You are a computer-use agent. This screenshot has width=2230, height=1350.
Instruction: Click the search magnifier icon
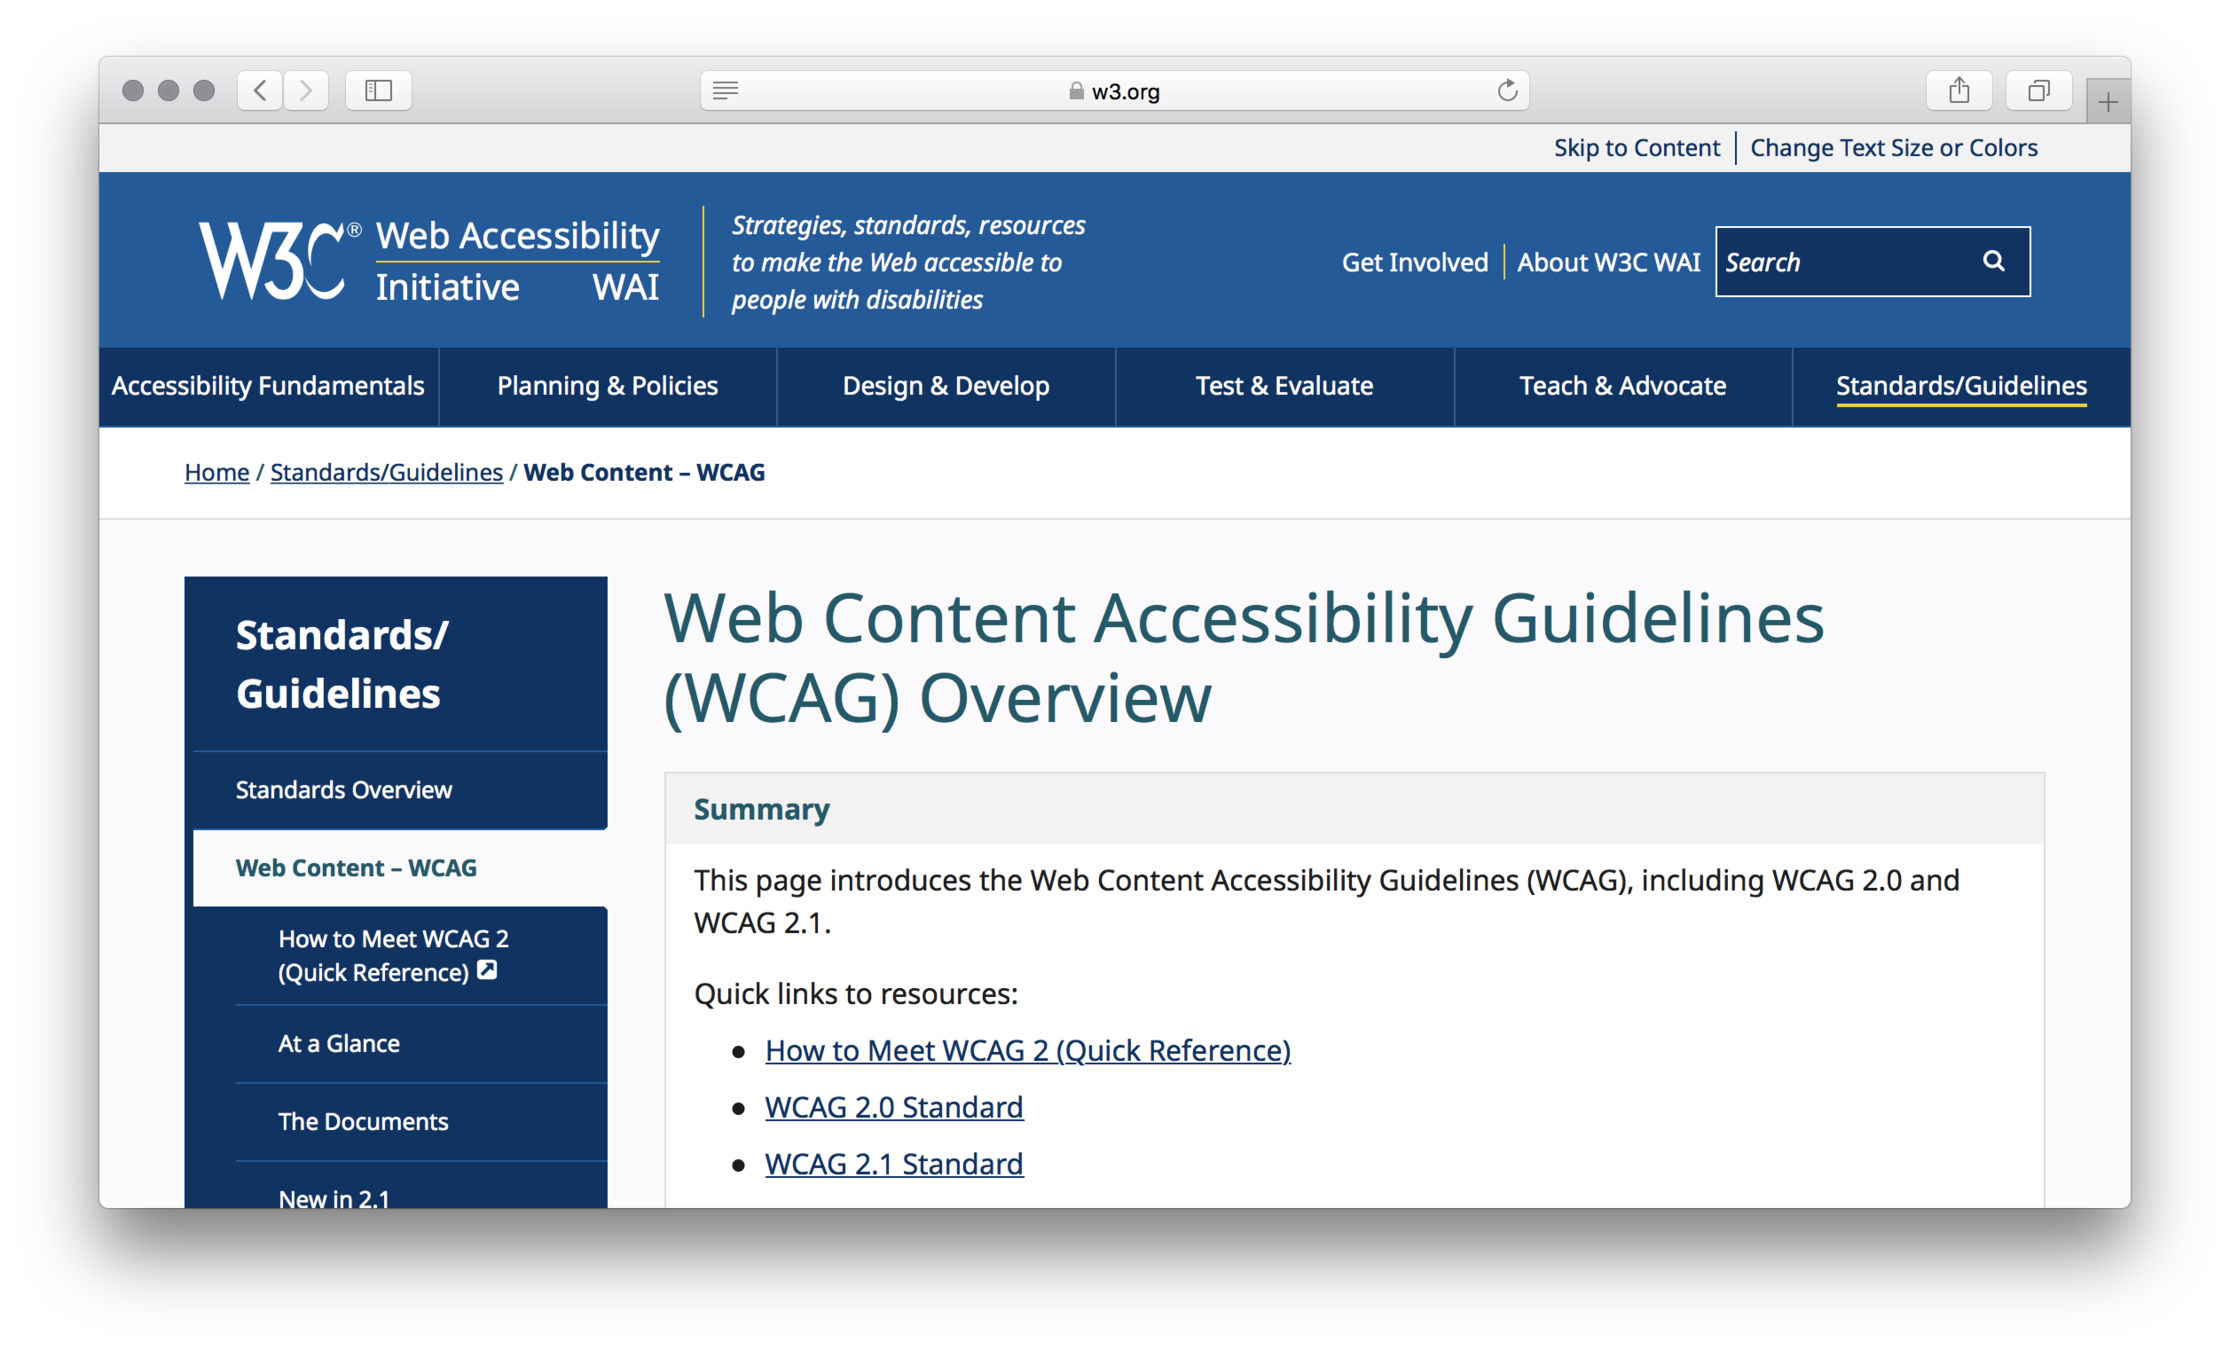(1993, 261)
